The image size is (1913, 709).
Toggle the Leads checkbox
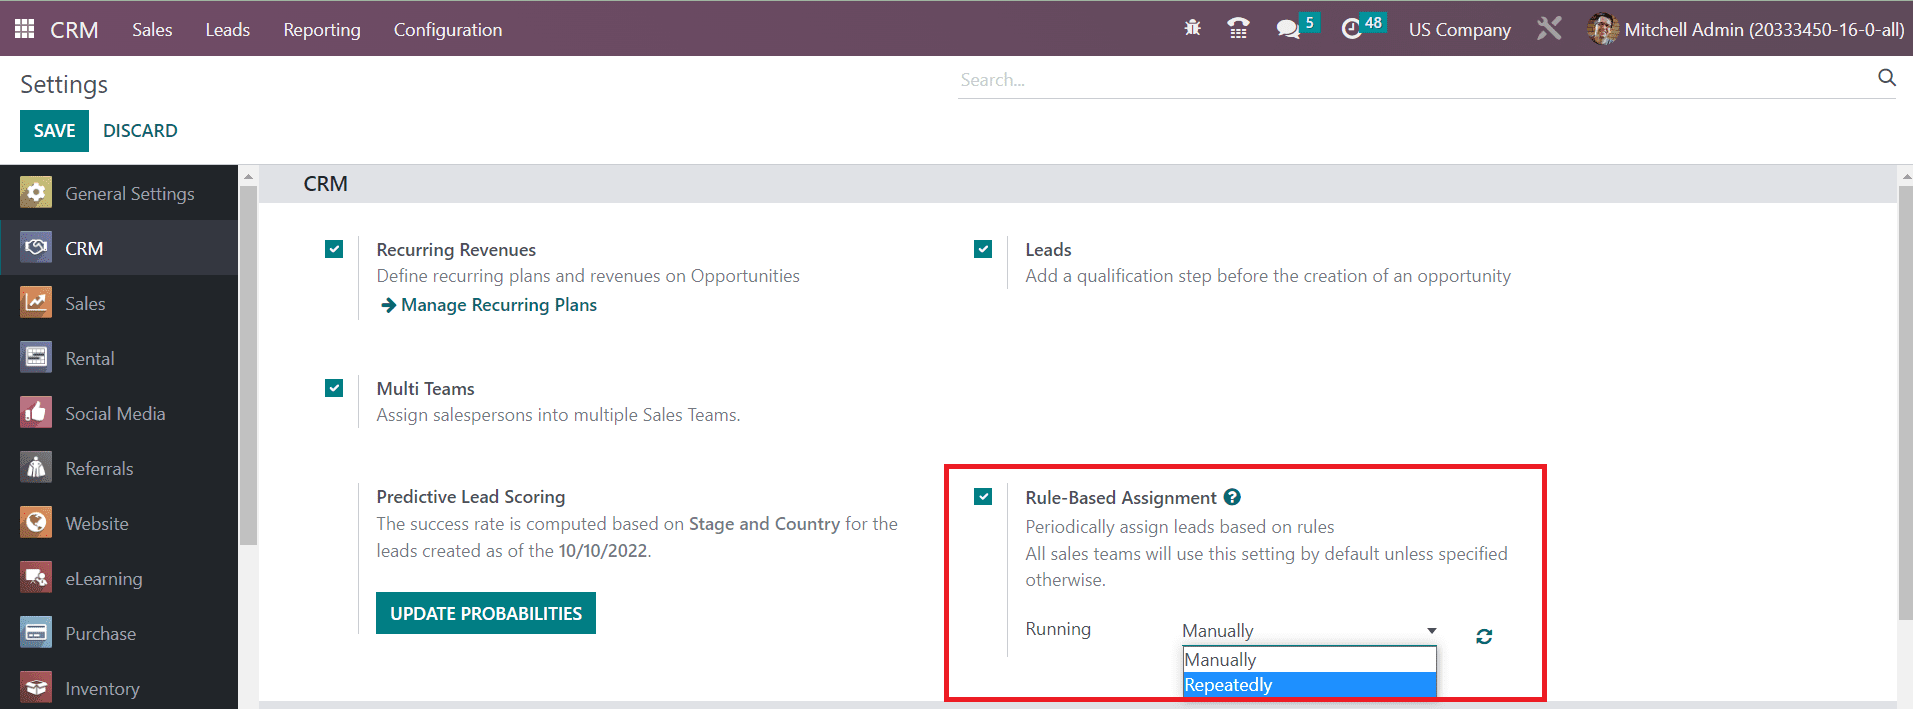(x=983, y=249)
